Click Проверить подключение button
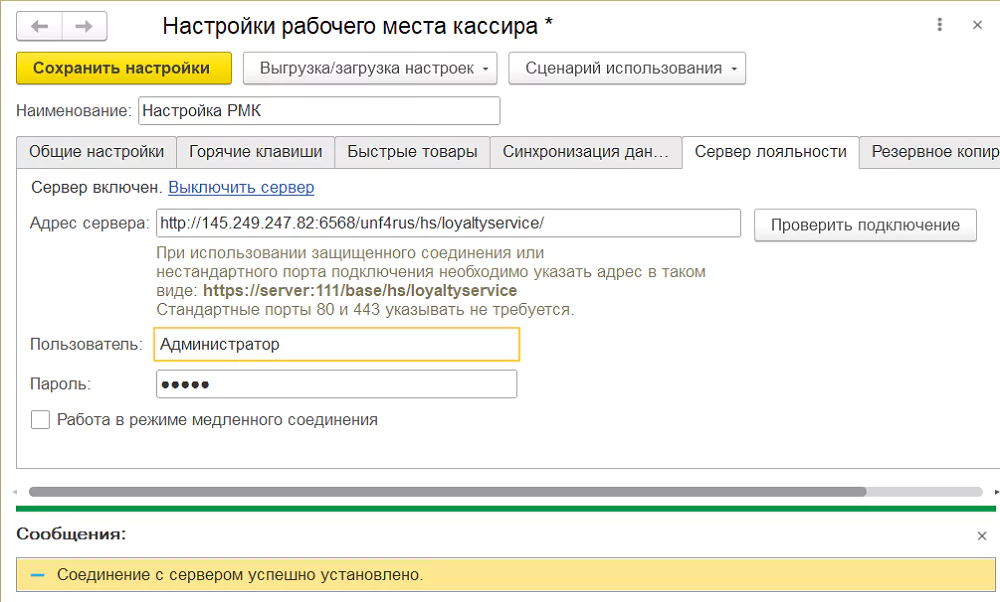This screenshot has width=1000, height=602. coord(865,225)
